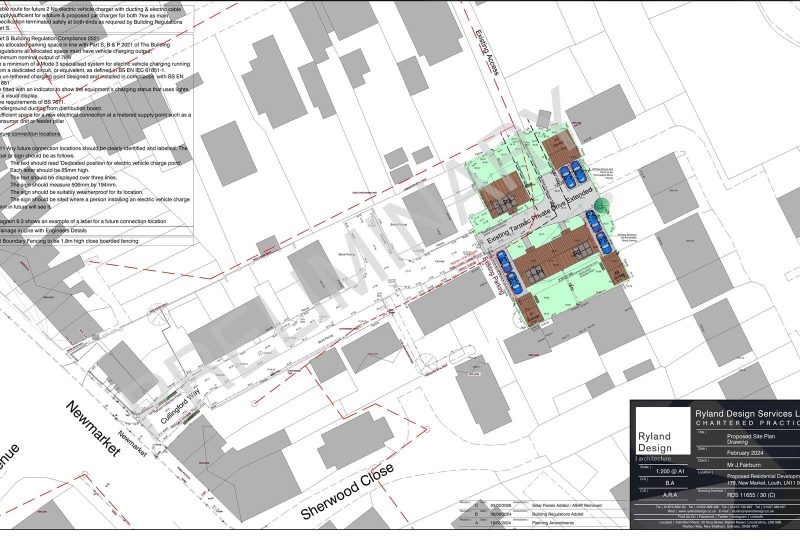The width and height of the screenshot is (800, 540).
Task: Click the 'Mr J.Fairburn' client name
Action: (x=744, y=465)
